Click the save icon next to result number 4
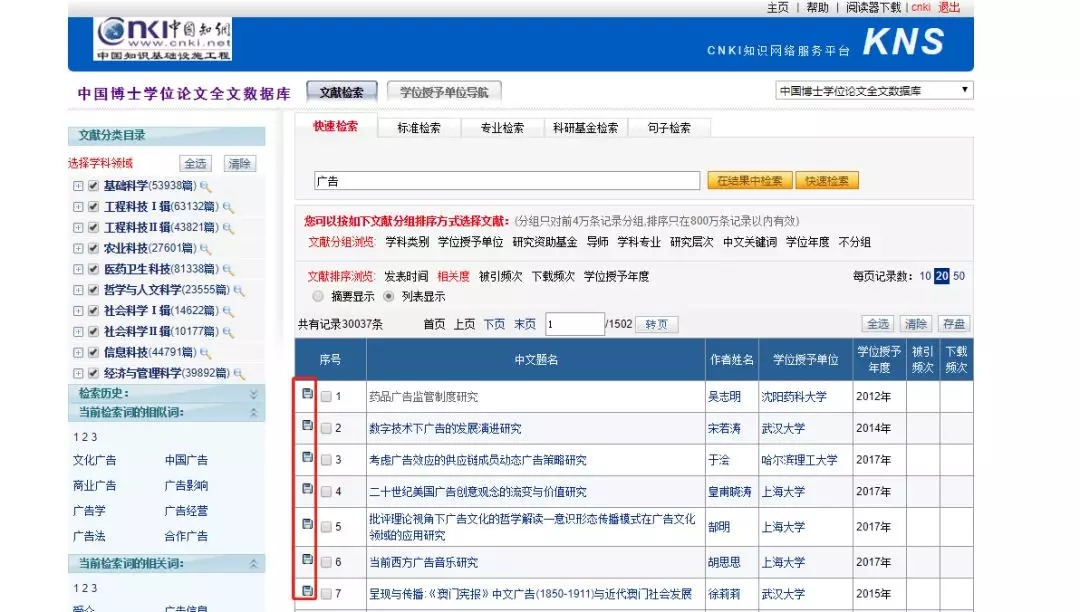The height and width of the screenshot is (612, 1080). click(x=309, y=491)
